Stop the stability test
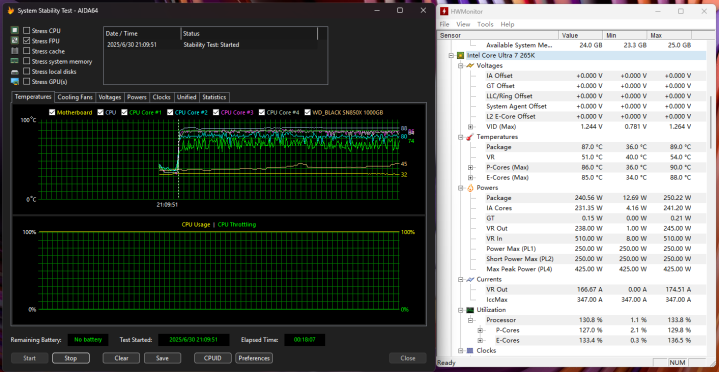The height and width of the screenshot is (372, 719). point(71,358)
